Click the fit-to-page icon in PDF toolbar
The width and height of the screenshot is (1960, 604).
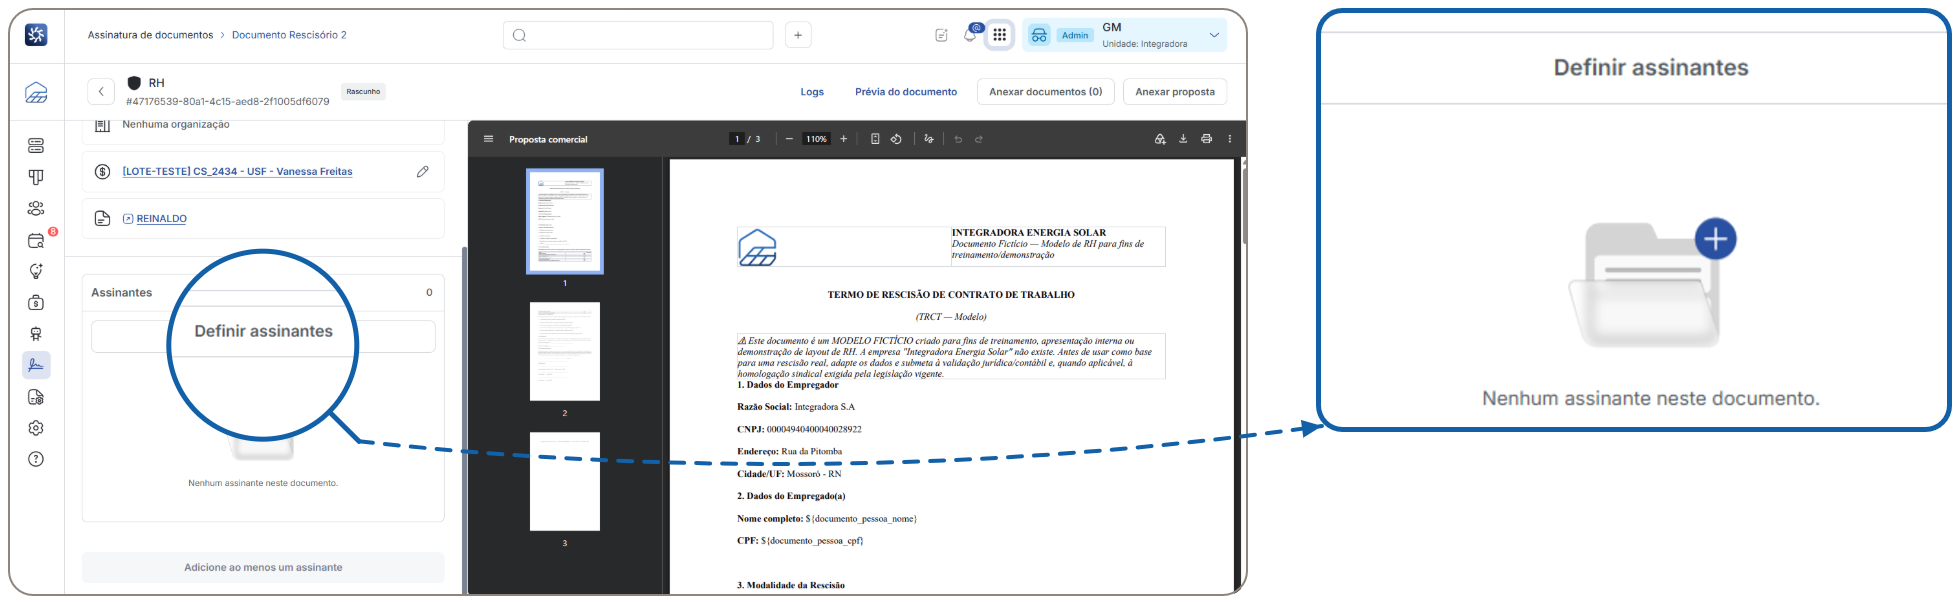pos(875,139)
